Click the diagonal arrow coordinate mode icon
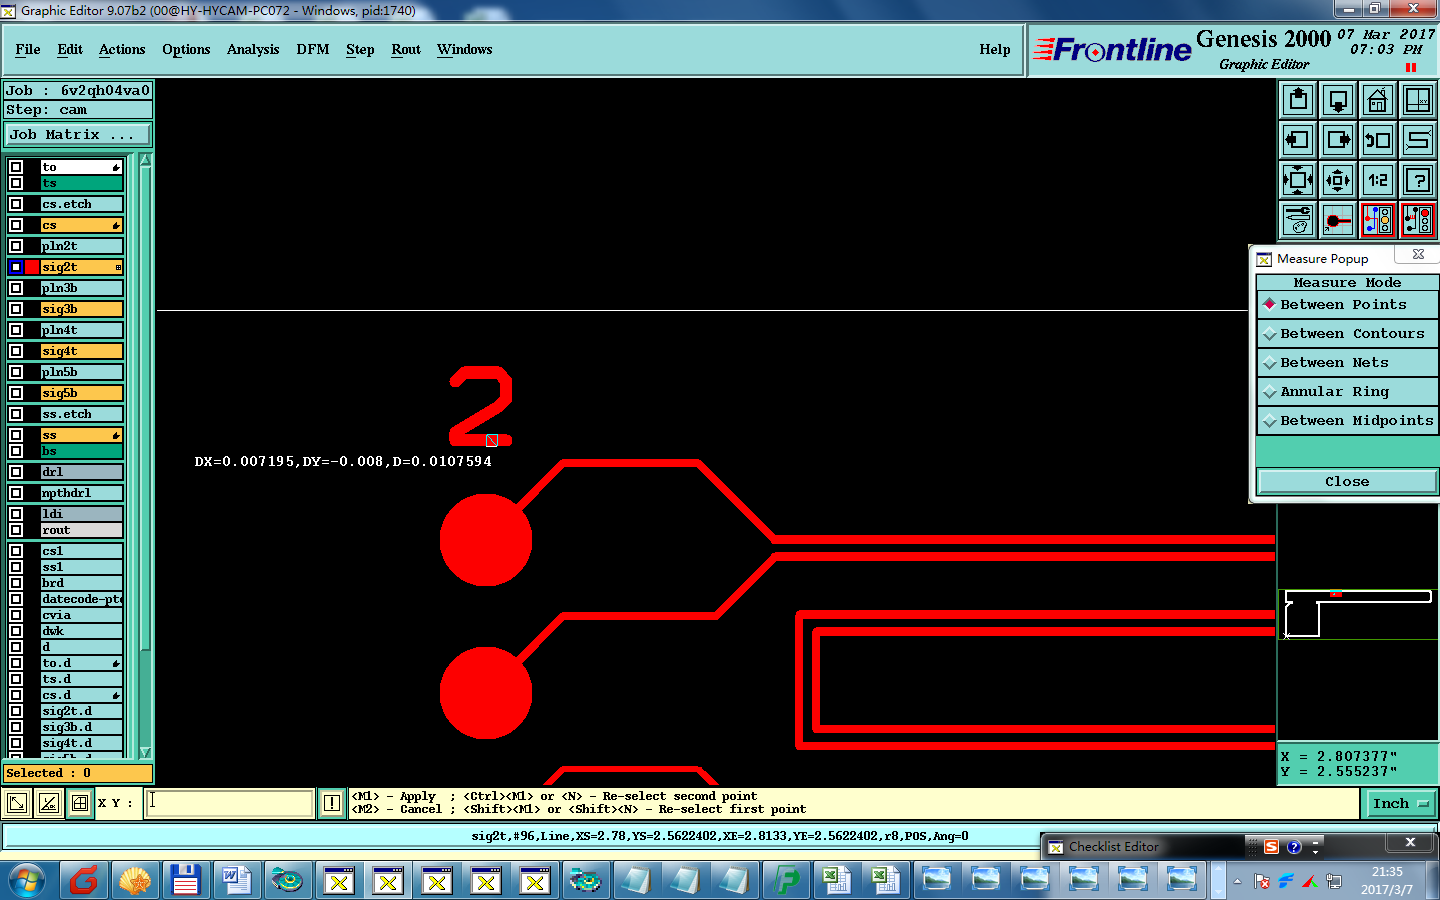Image resolution: width=1440 pixels, height=900 pixels. 17,802
